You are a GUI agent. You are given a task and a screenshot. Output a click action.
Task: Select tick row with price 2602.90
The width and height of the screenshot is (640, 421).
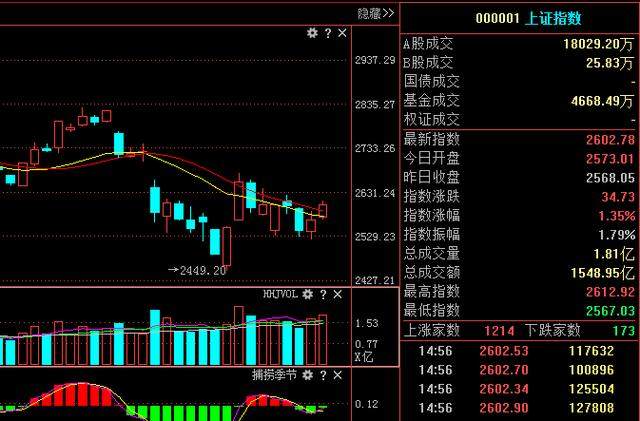pos(518,408)
